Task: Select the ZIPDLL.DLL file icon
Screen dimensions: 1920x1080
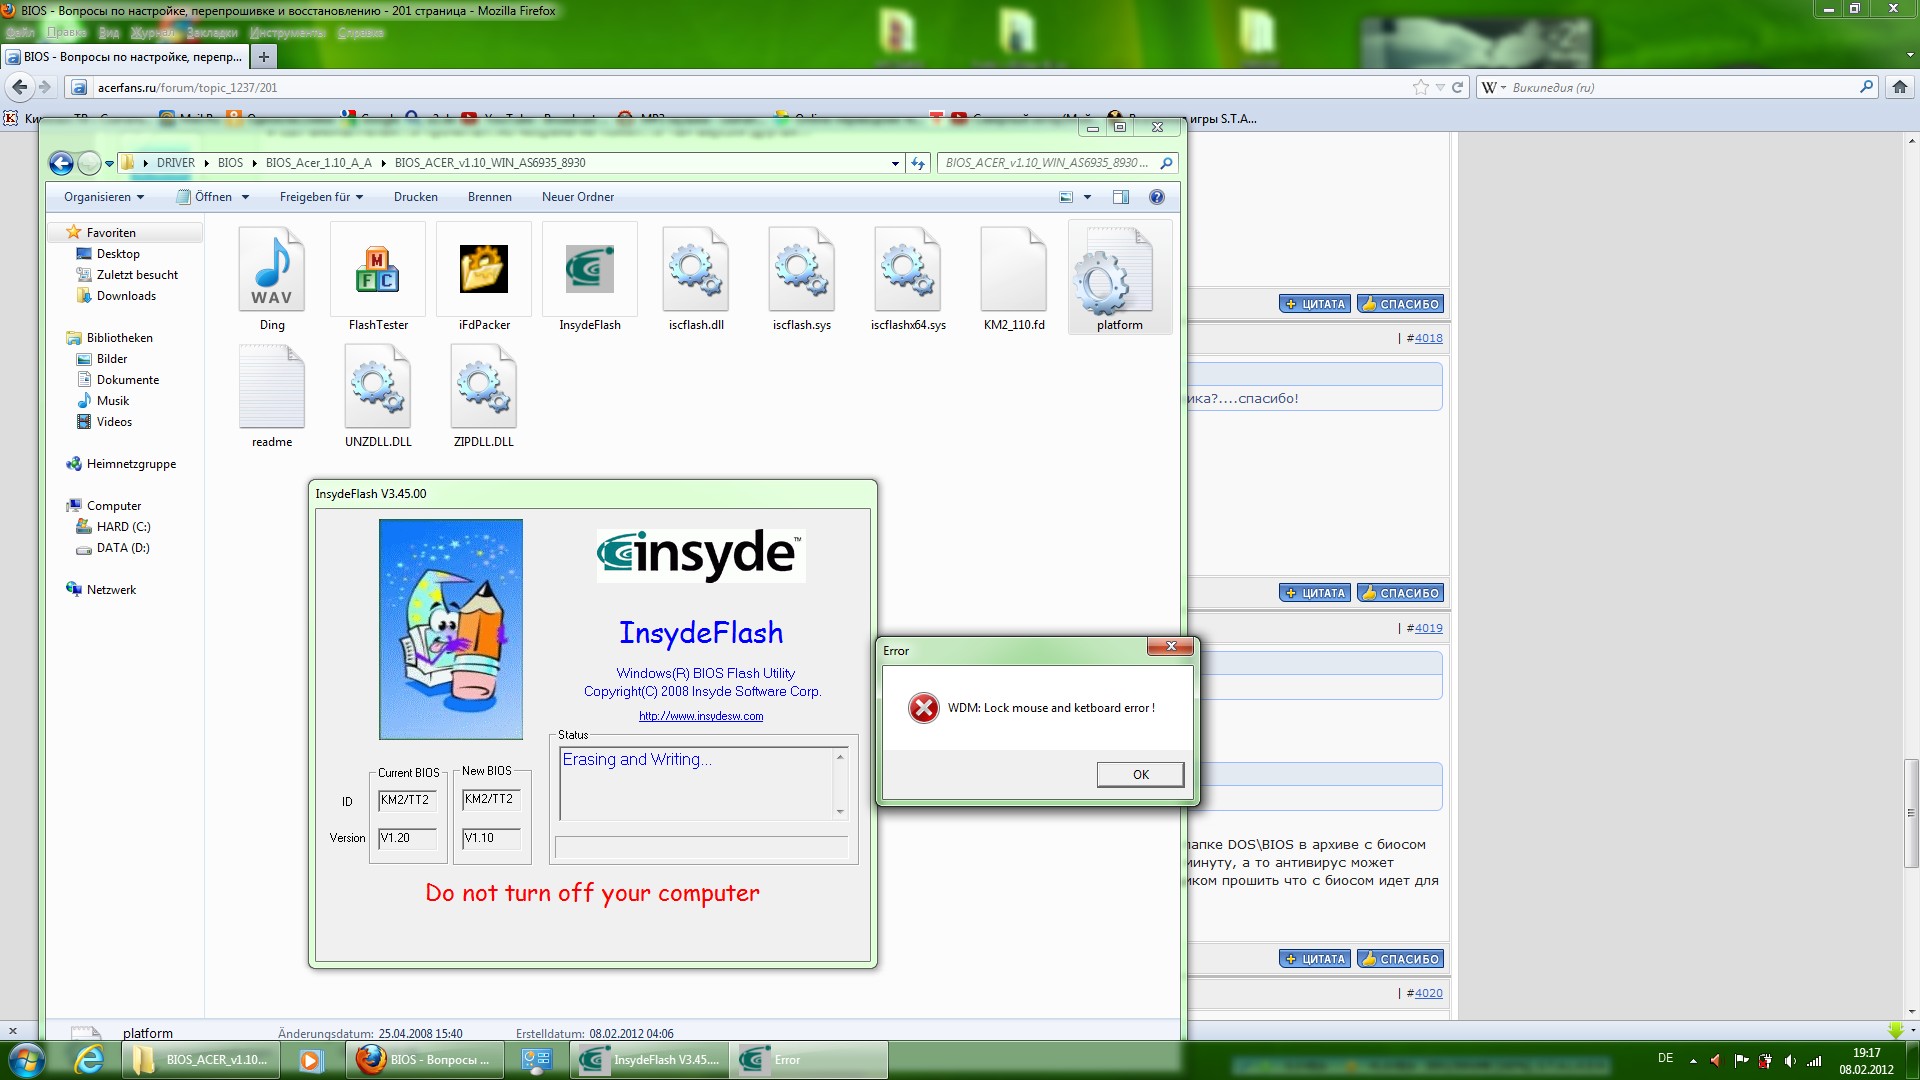Action: tap(484, 387)
